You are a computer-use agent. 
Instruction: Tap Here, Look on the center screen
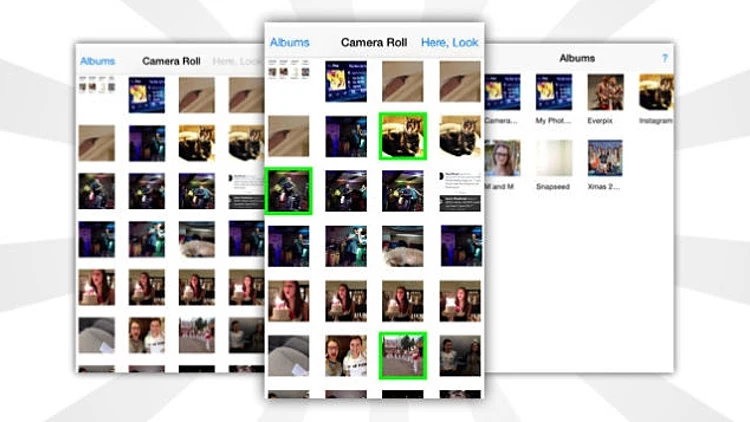[x=449, y=43]
